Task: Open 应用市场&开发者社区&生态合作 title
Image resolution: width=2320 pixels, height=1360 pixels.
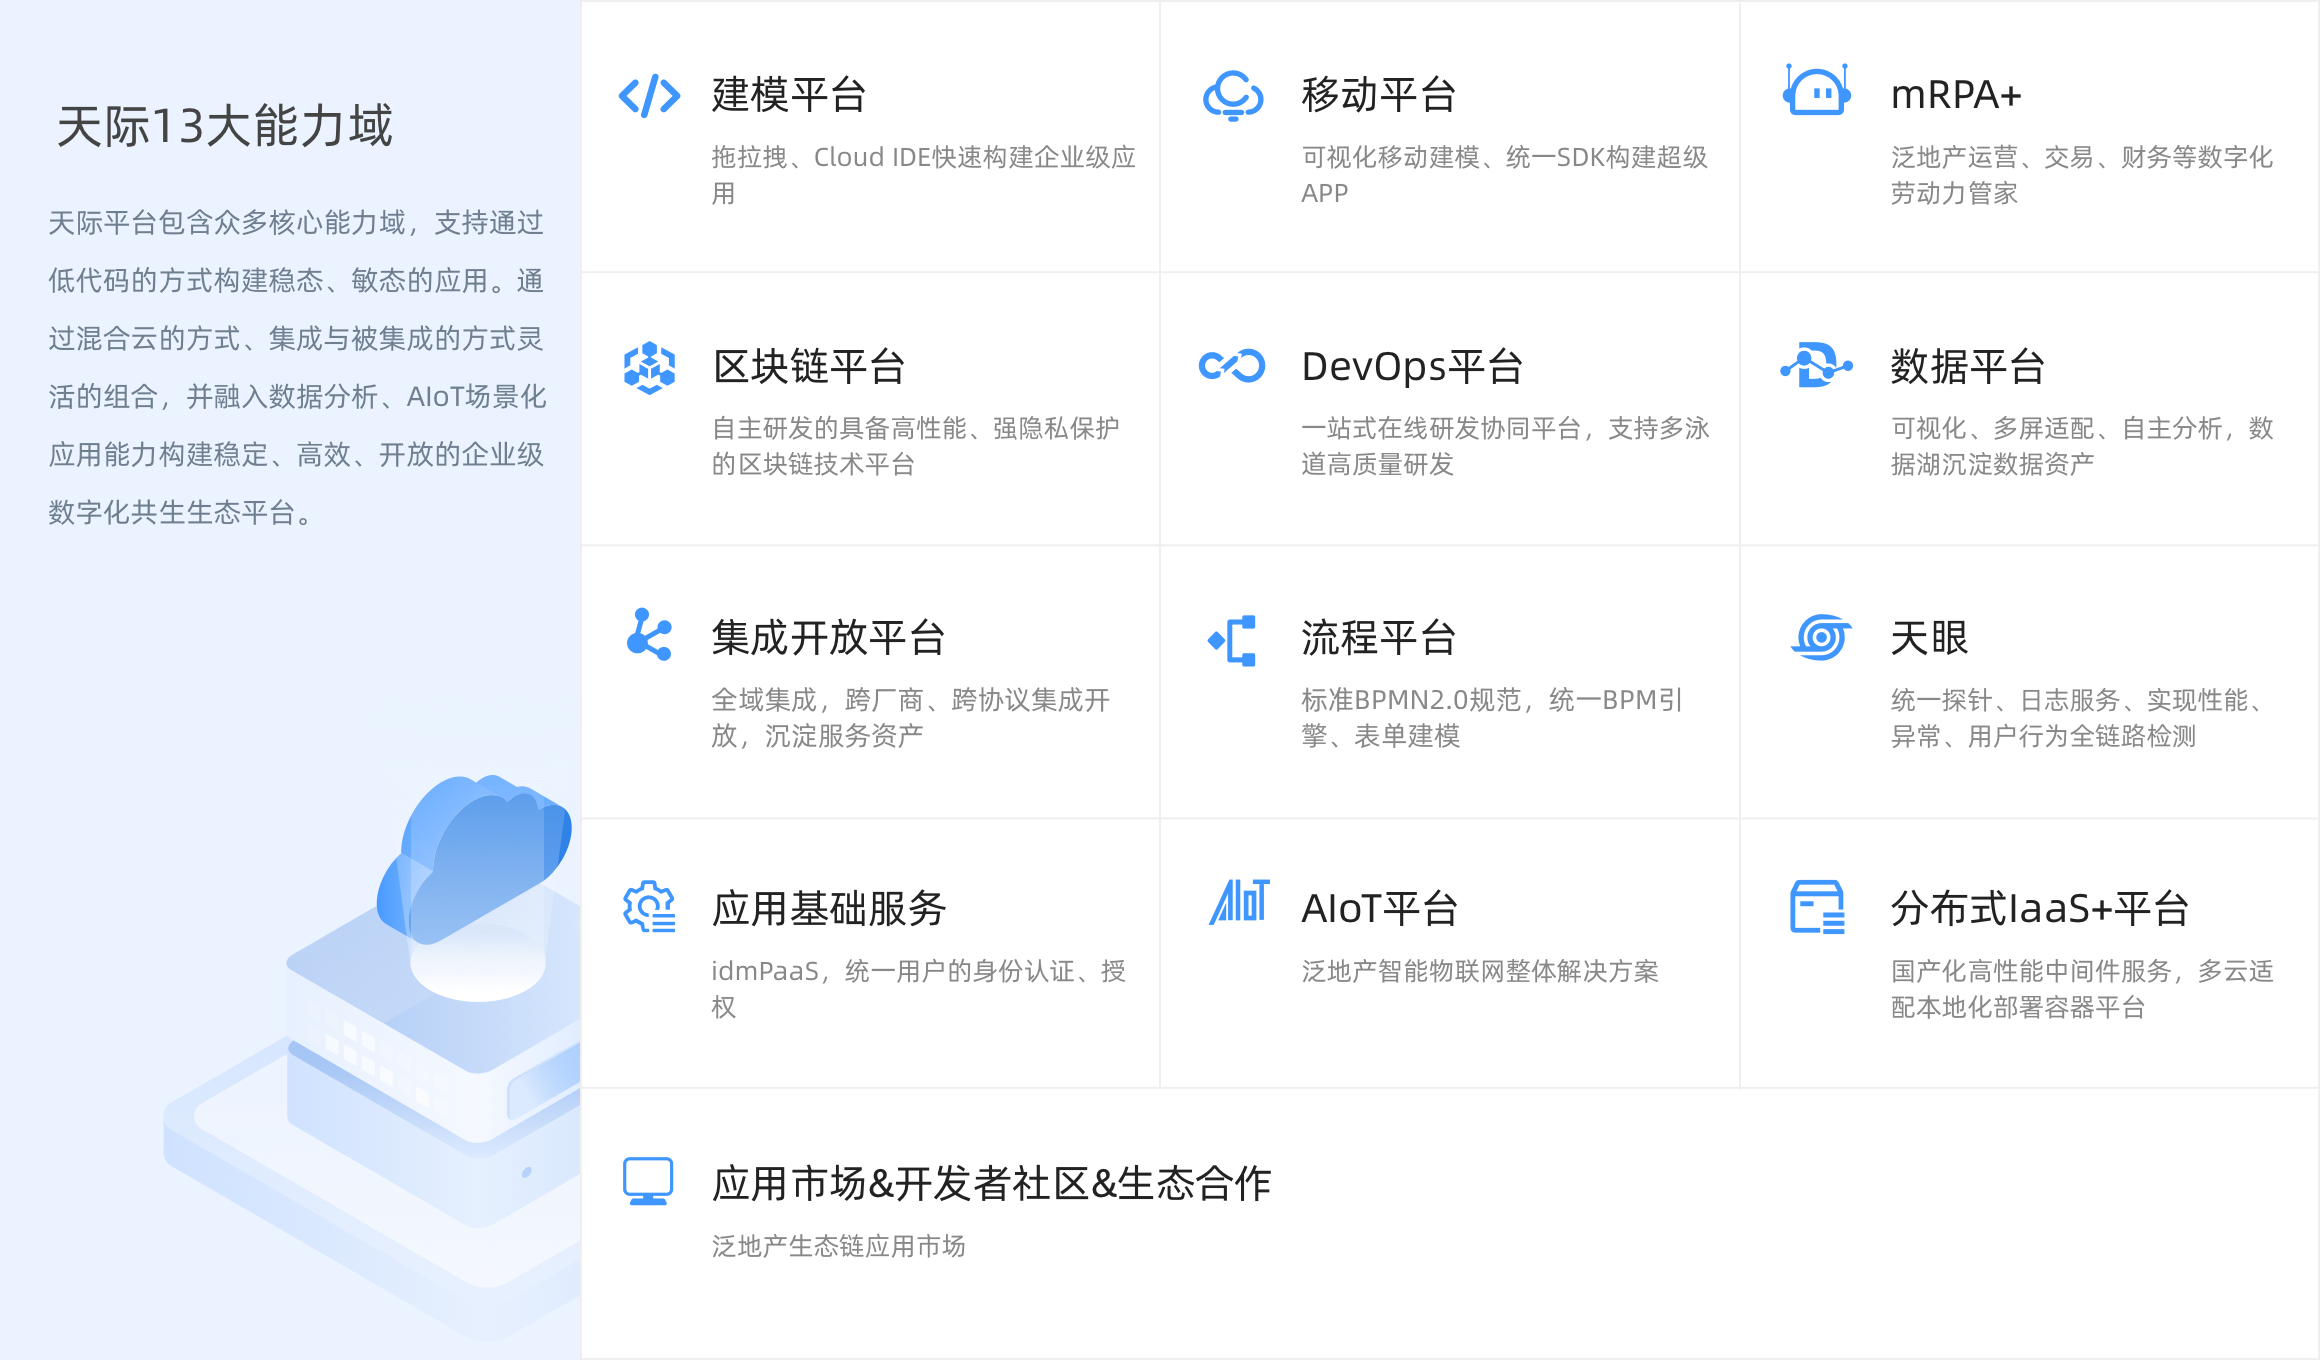Action: (x=991, y=1184)
